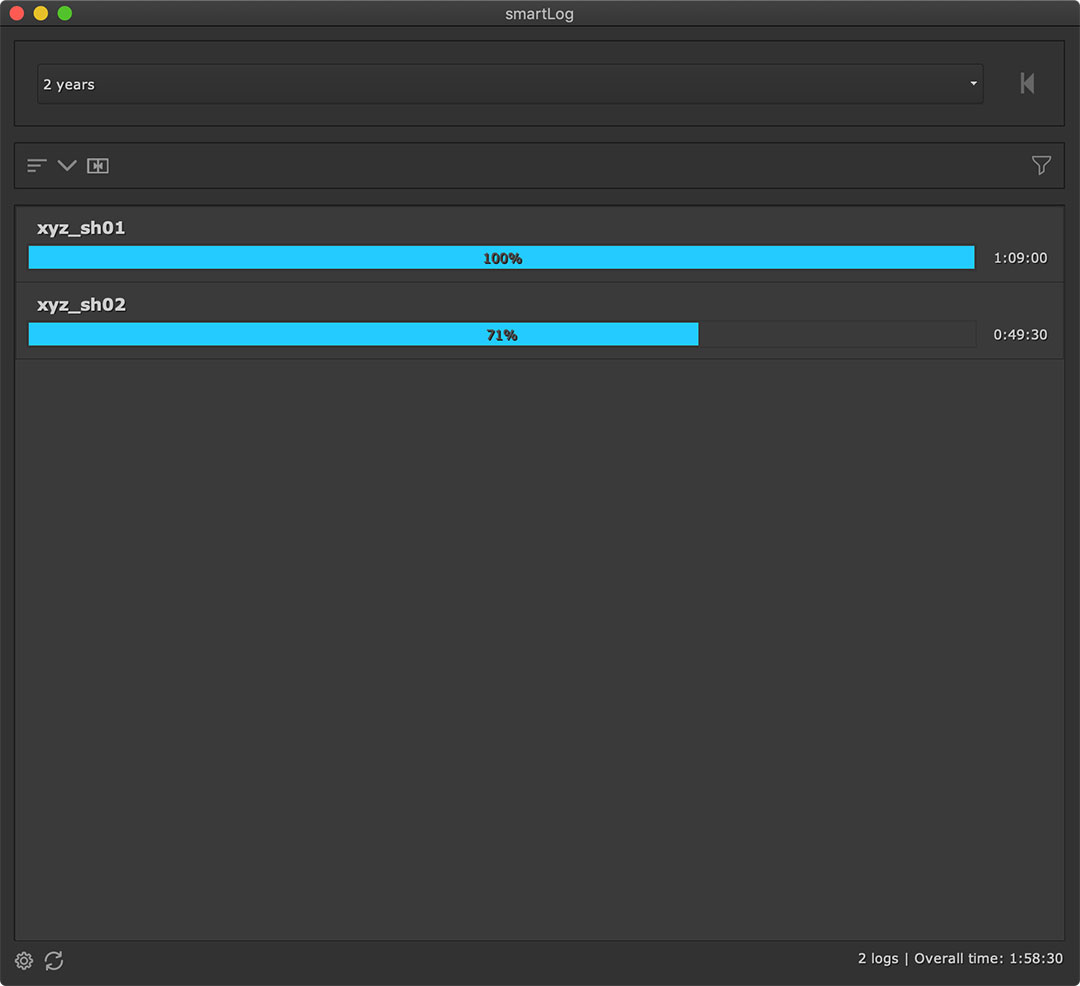This screenshot has height=986, width=1080.
Task: Click the green maximize window button
Action: tap(65, 14)
